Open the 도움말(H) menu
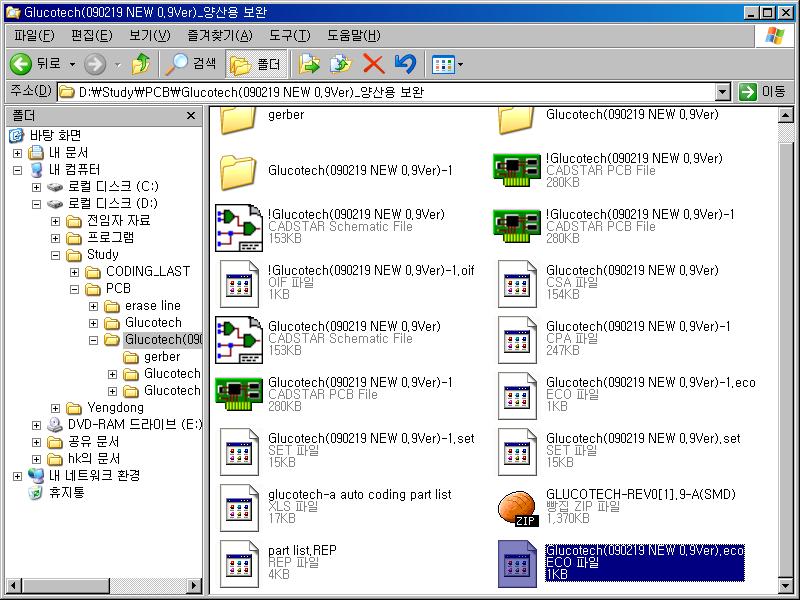 [x=354, y=36]
